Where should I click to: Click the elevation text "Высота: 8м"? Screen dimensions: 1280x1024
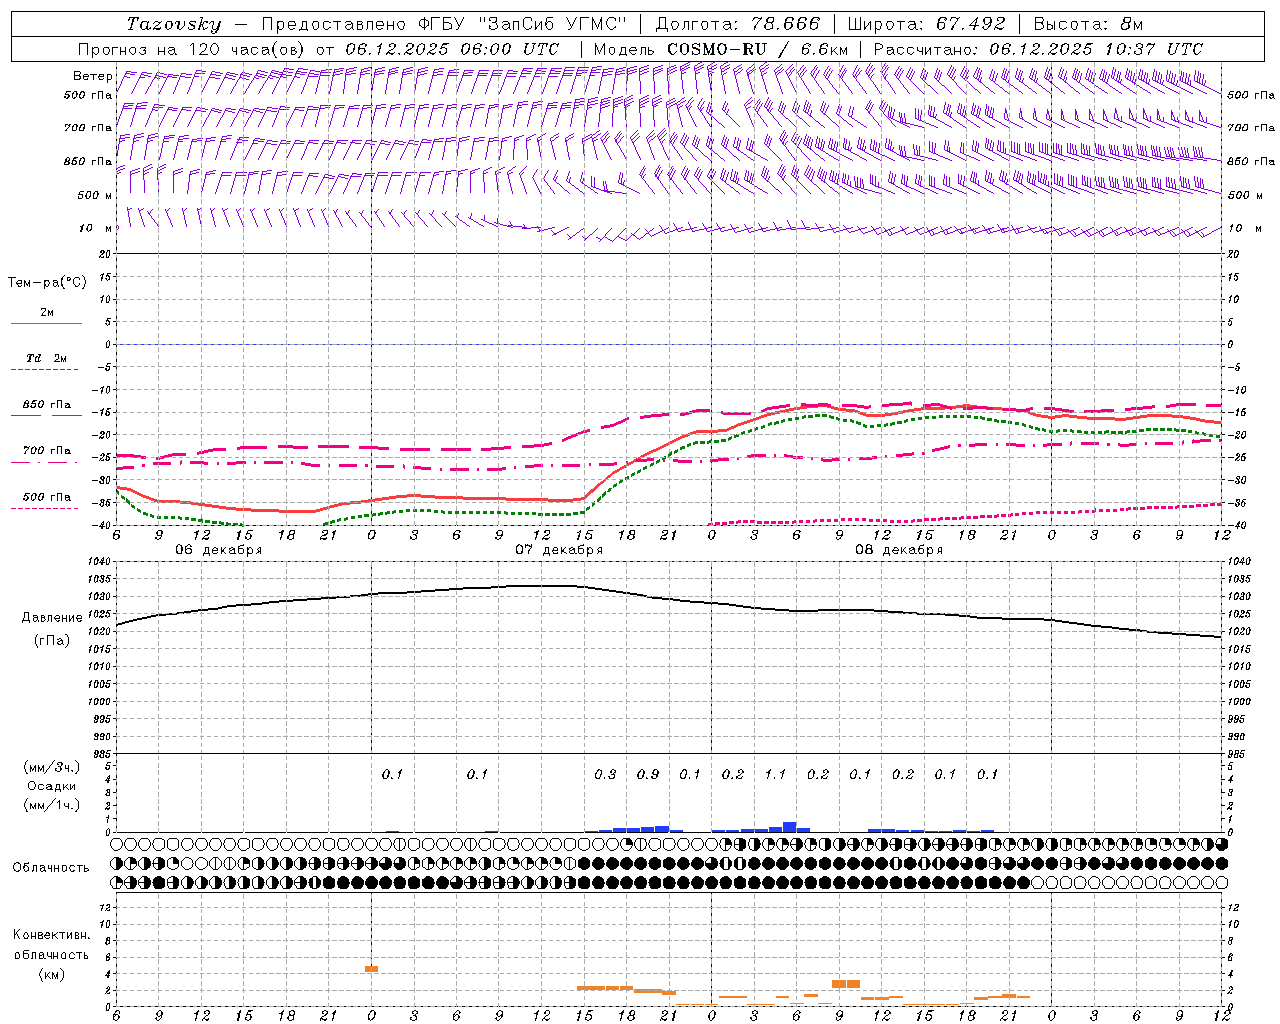click(x=1088, y=24)
